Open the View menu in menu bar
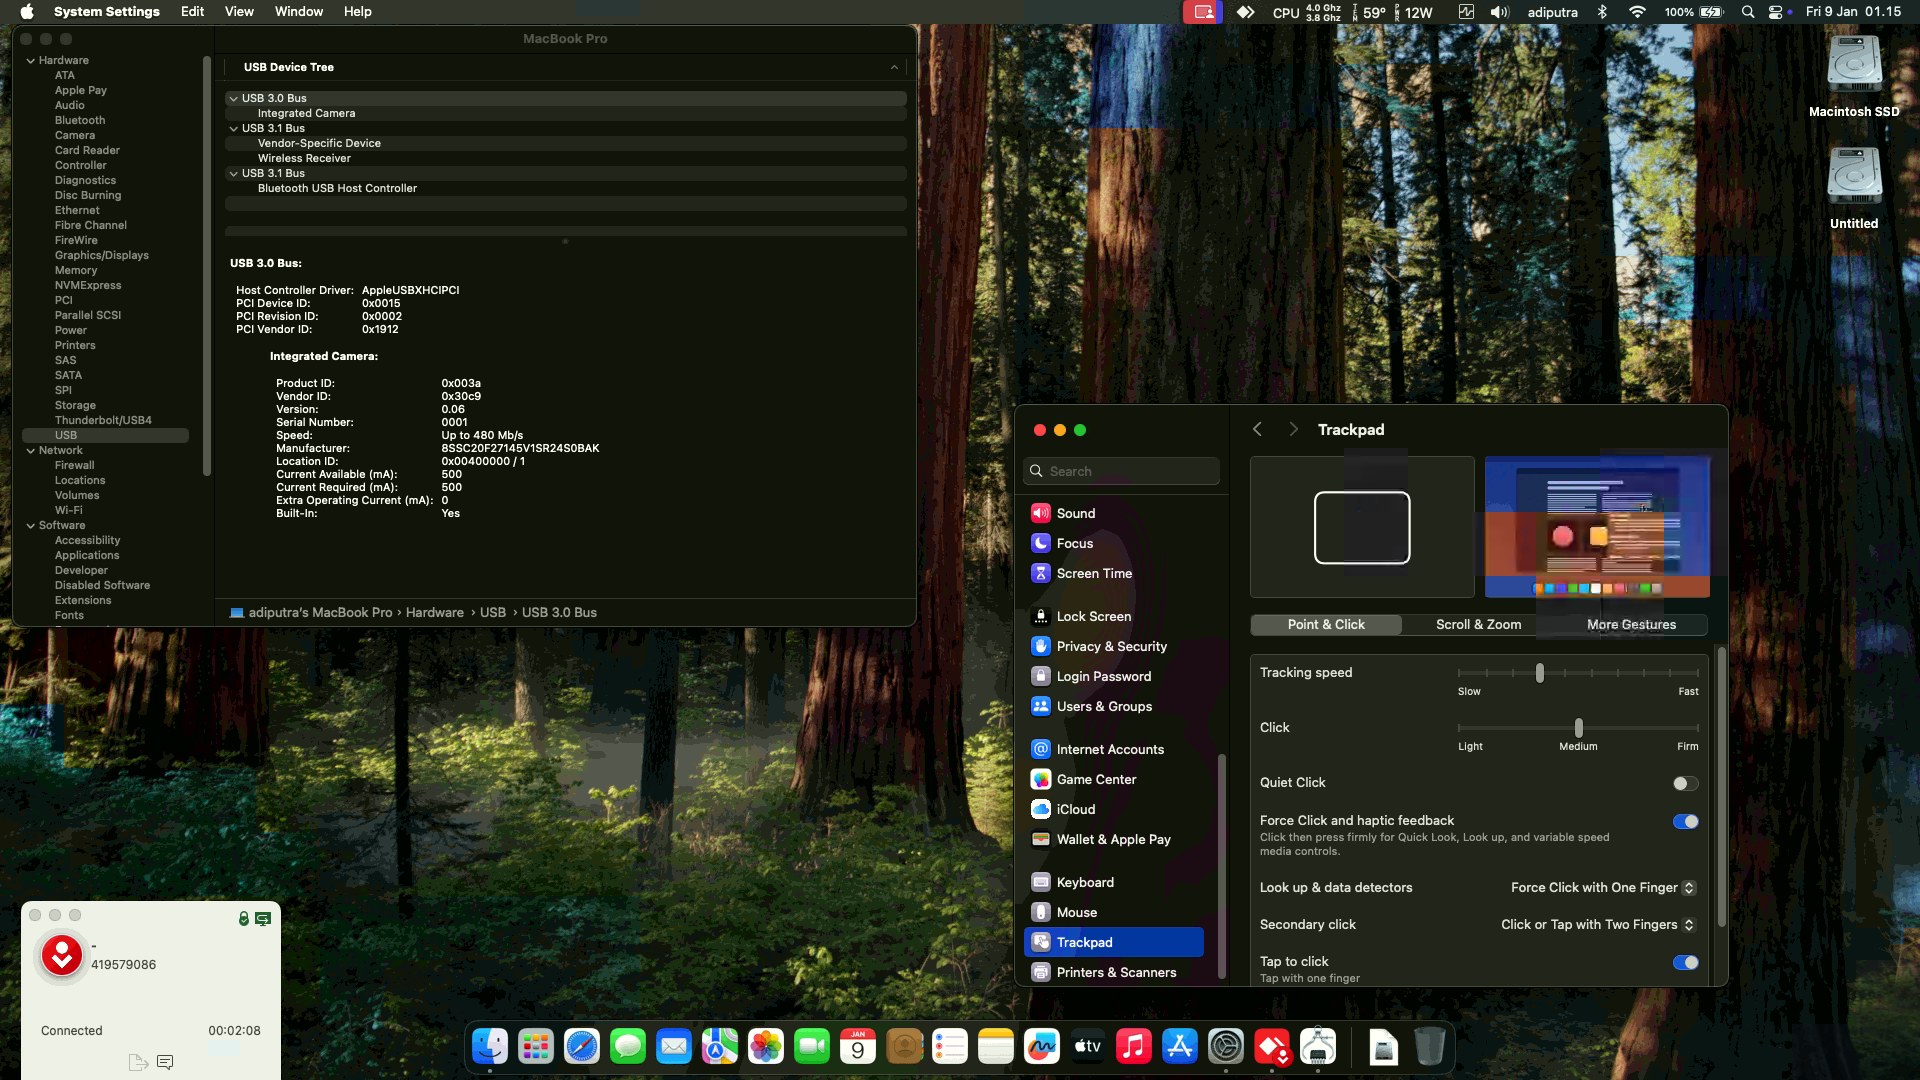 (239, 12)
